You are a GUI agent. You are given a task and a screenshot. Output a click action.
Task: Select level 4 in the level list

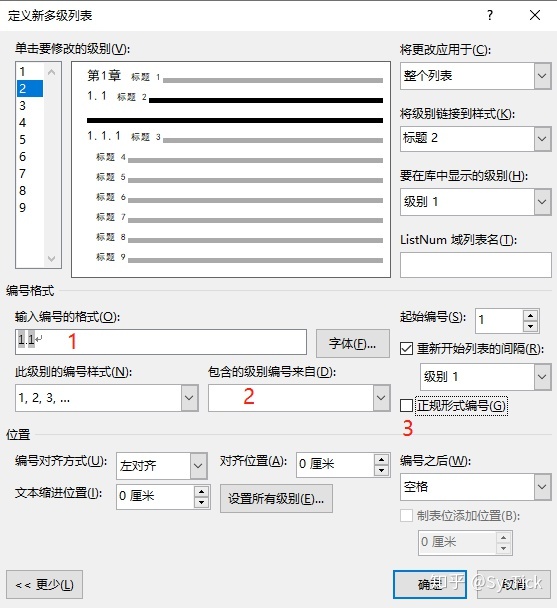tap(30, 123)
